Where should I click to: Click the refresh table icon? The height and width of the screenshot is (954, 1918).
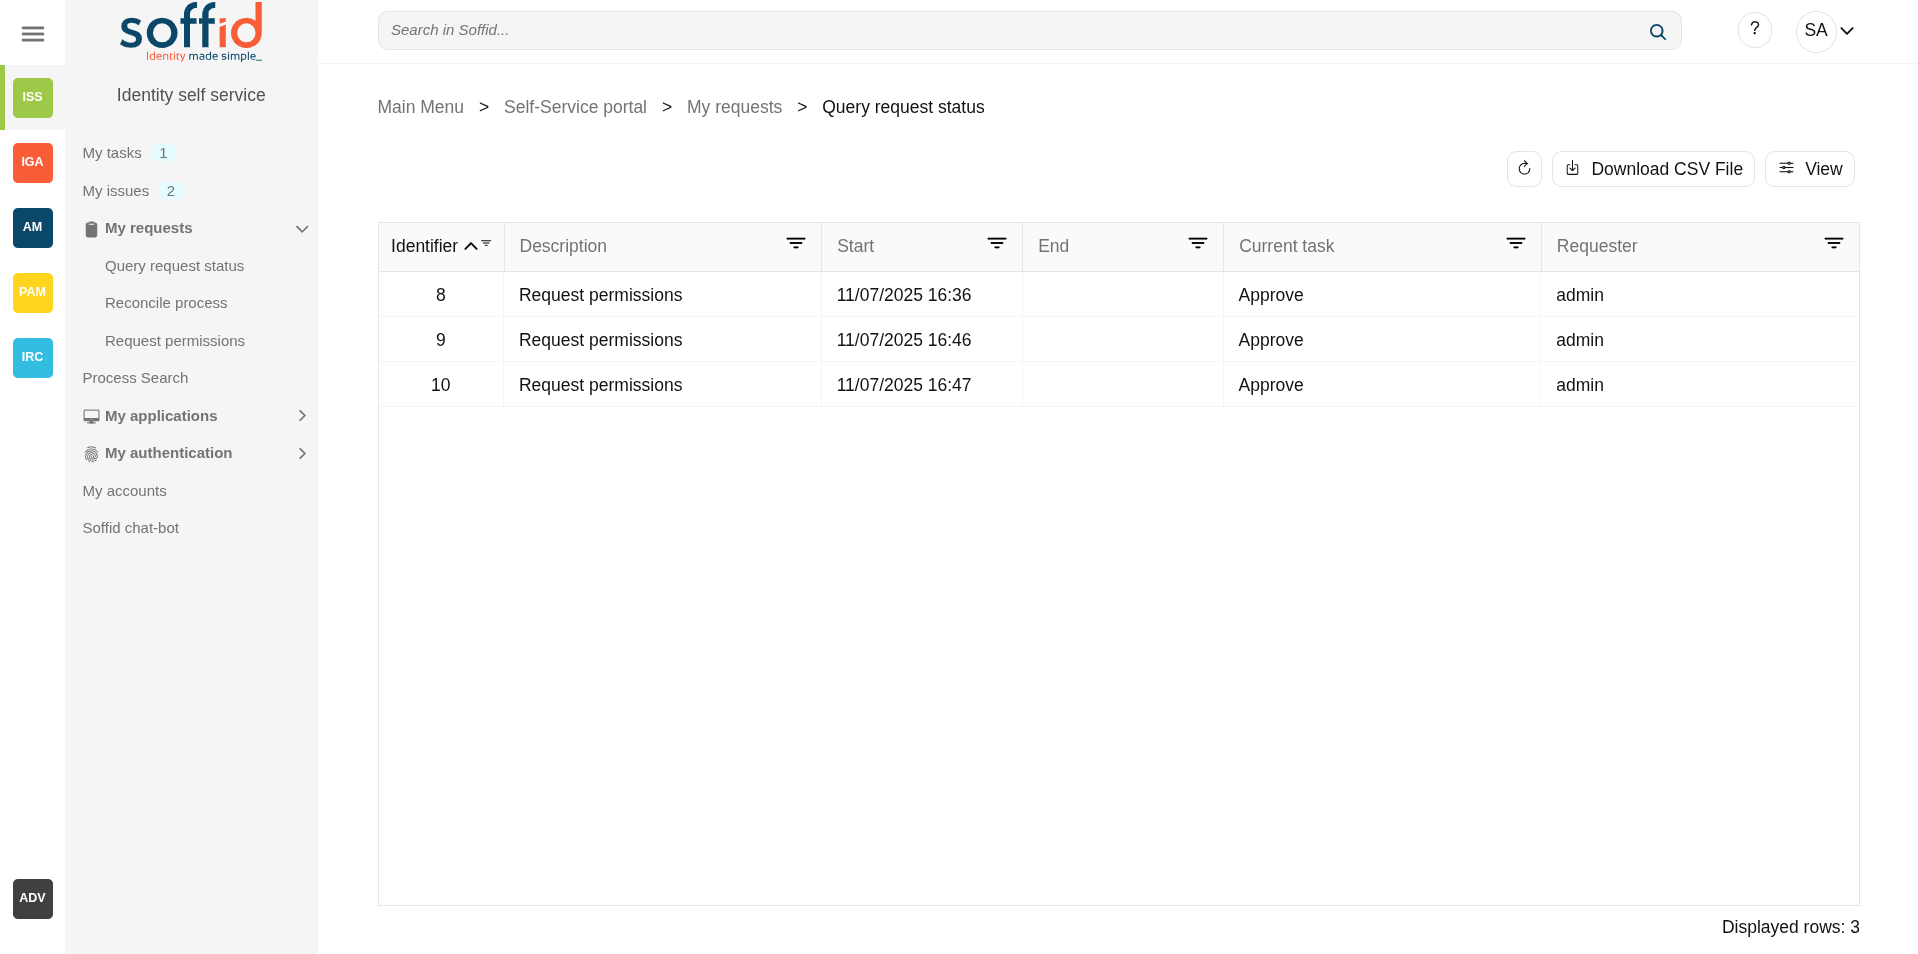[x=1524, y=169]
